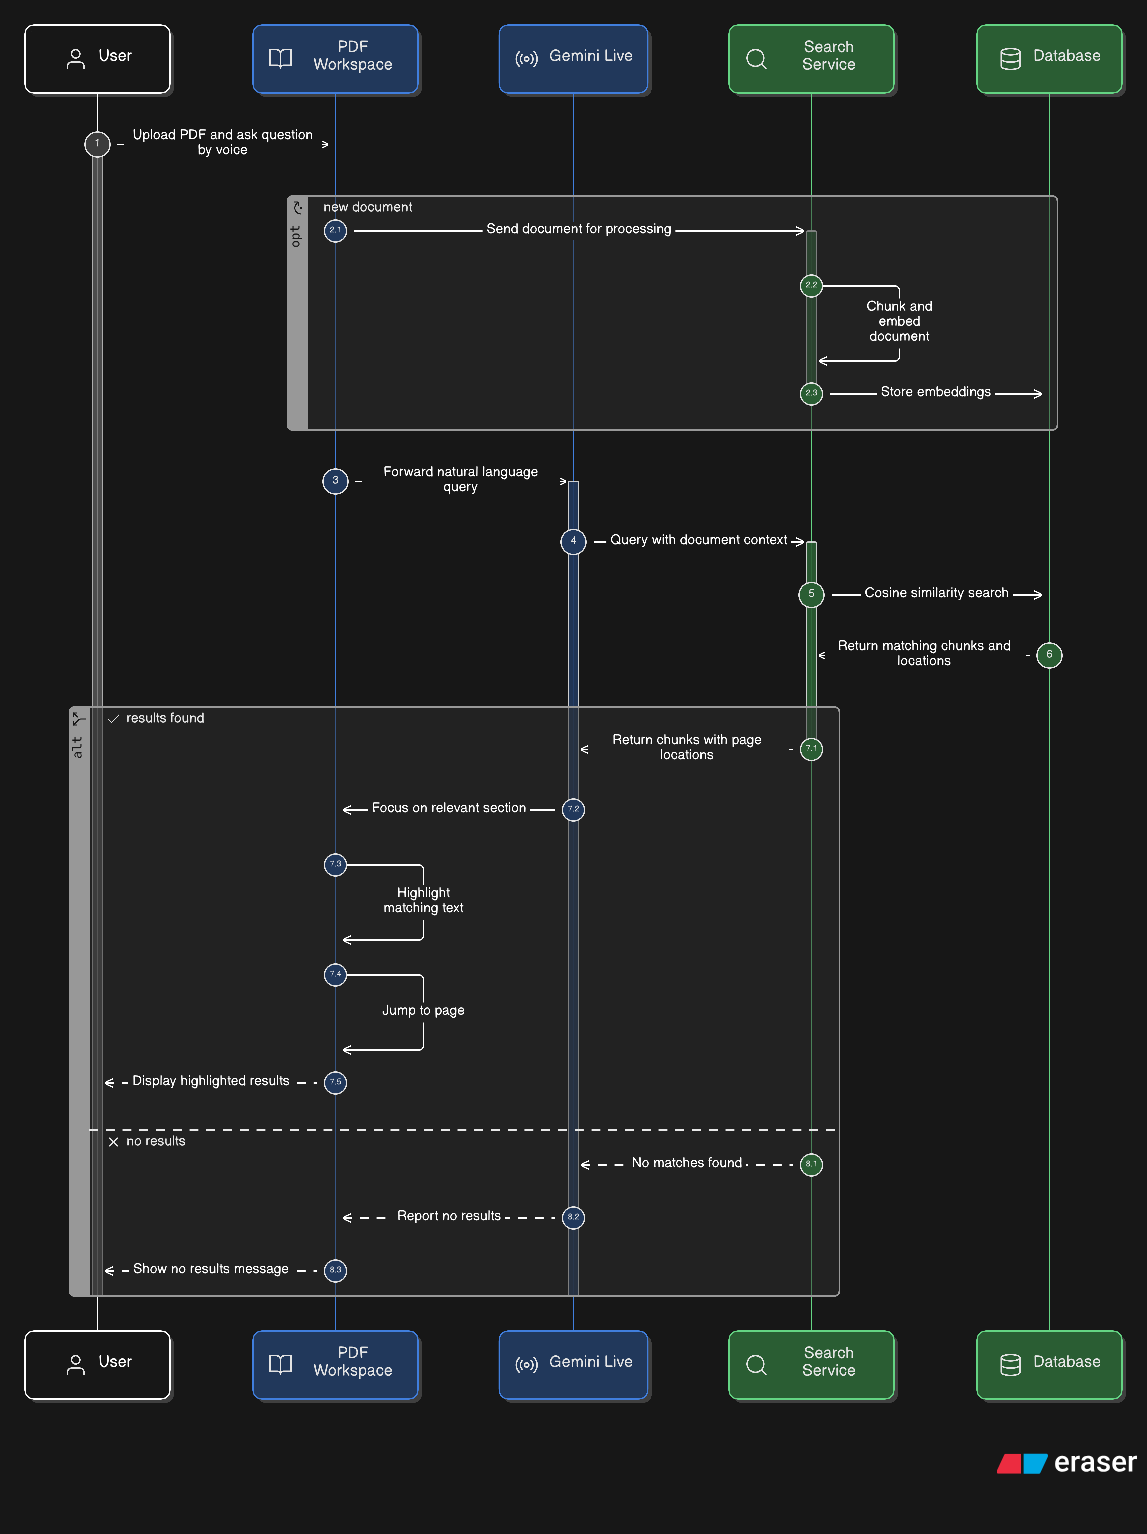
Task: Click the cylinder icon in the bottom Database box
Action: (x=1011, y=1365)
